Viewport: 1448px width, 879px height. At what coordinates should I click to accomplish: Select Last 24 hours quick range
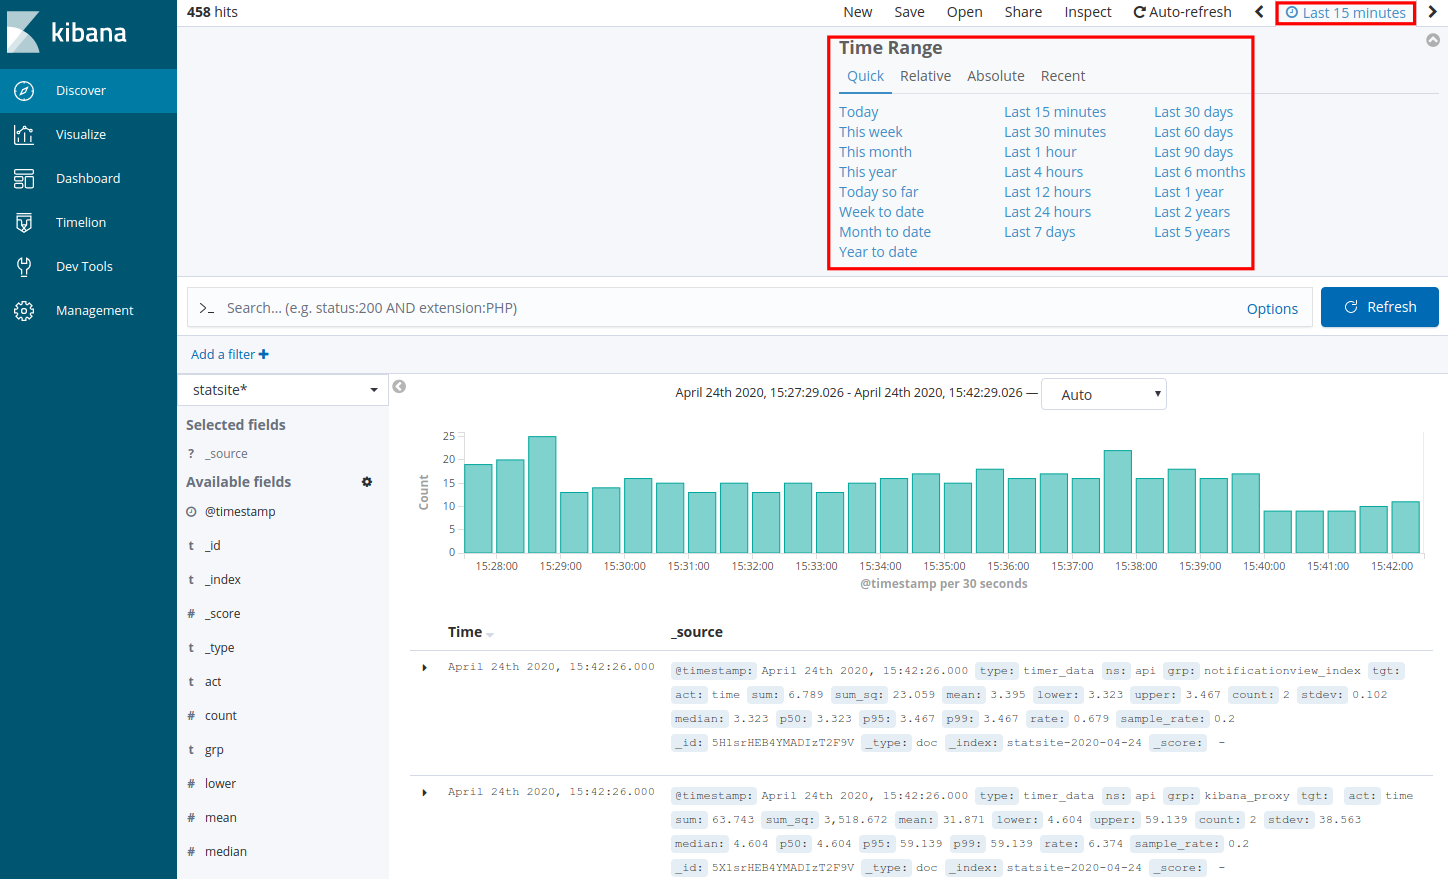[x=1047, y=212]
